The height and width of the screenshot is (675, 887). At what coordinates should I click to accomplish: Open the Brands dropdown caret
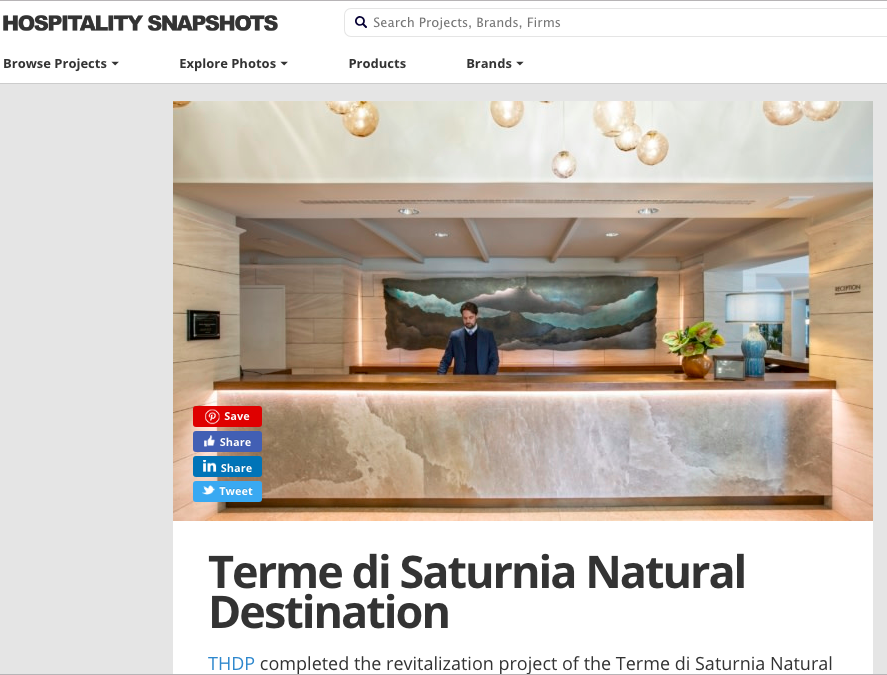(520, 64)
